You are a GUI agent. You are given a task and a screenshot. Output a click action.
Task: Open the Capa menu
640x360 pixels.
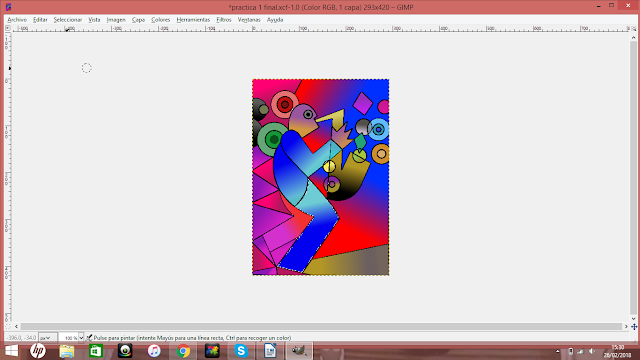[138, 20]
